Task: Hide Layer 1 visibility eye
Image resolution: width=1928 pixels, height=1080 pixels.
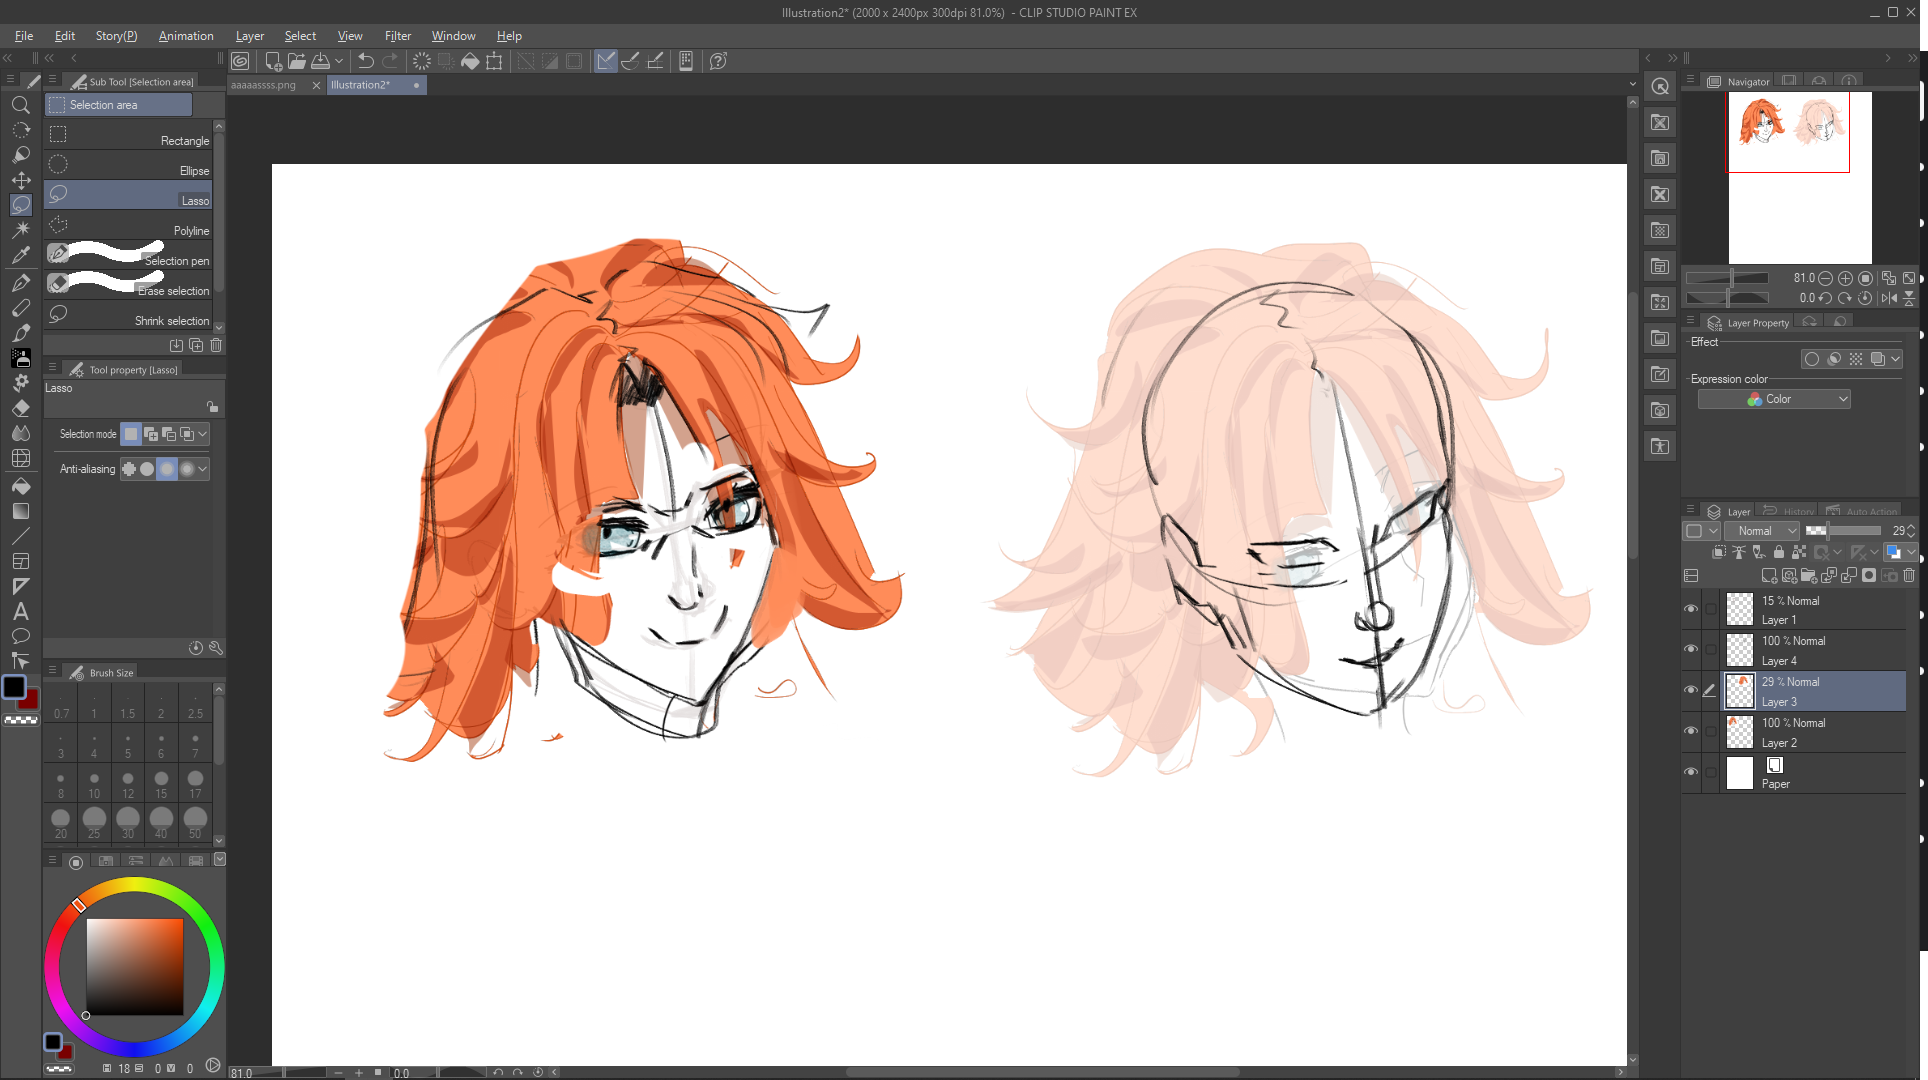Action: (x=1691, y=609)
